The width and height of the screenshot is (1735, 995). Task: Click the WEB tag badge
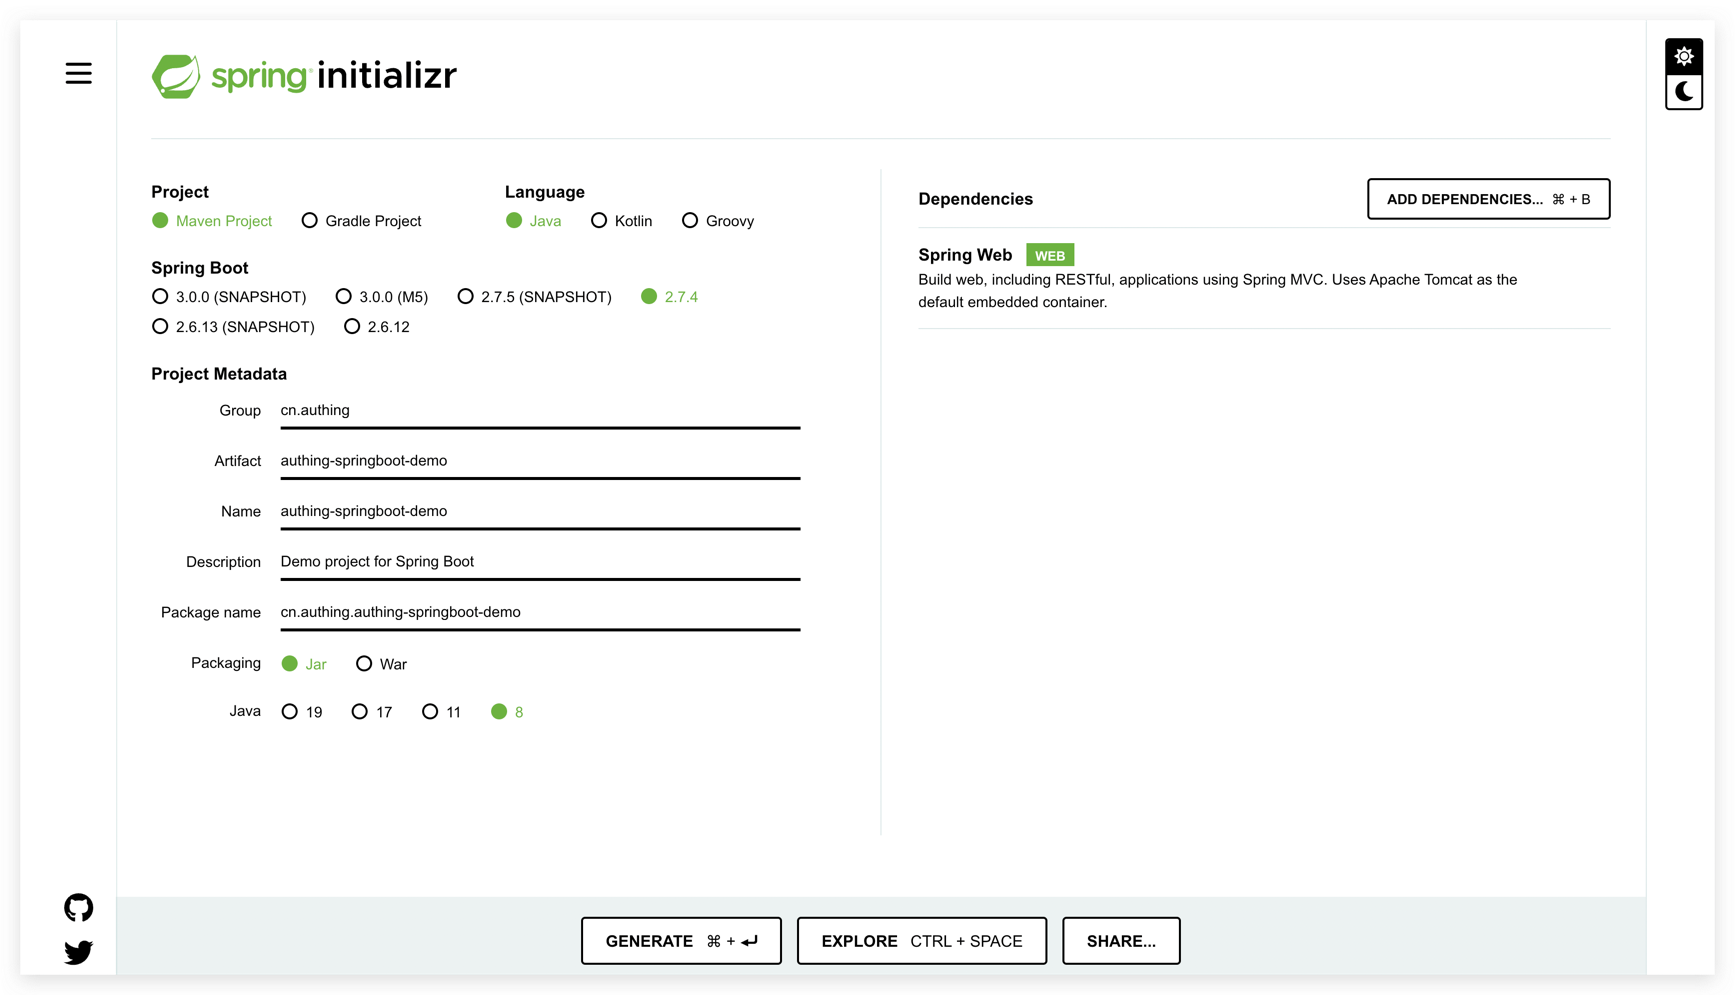click(x=1049, y=256)
